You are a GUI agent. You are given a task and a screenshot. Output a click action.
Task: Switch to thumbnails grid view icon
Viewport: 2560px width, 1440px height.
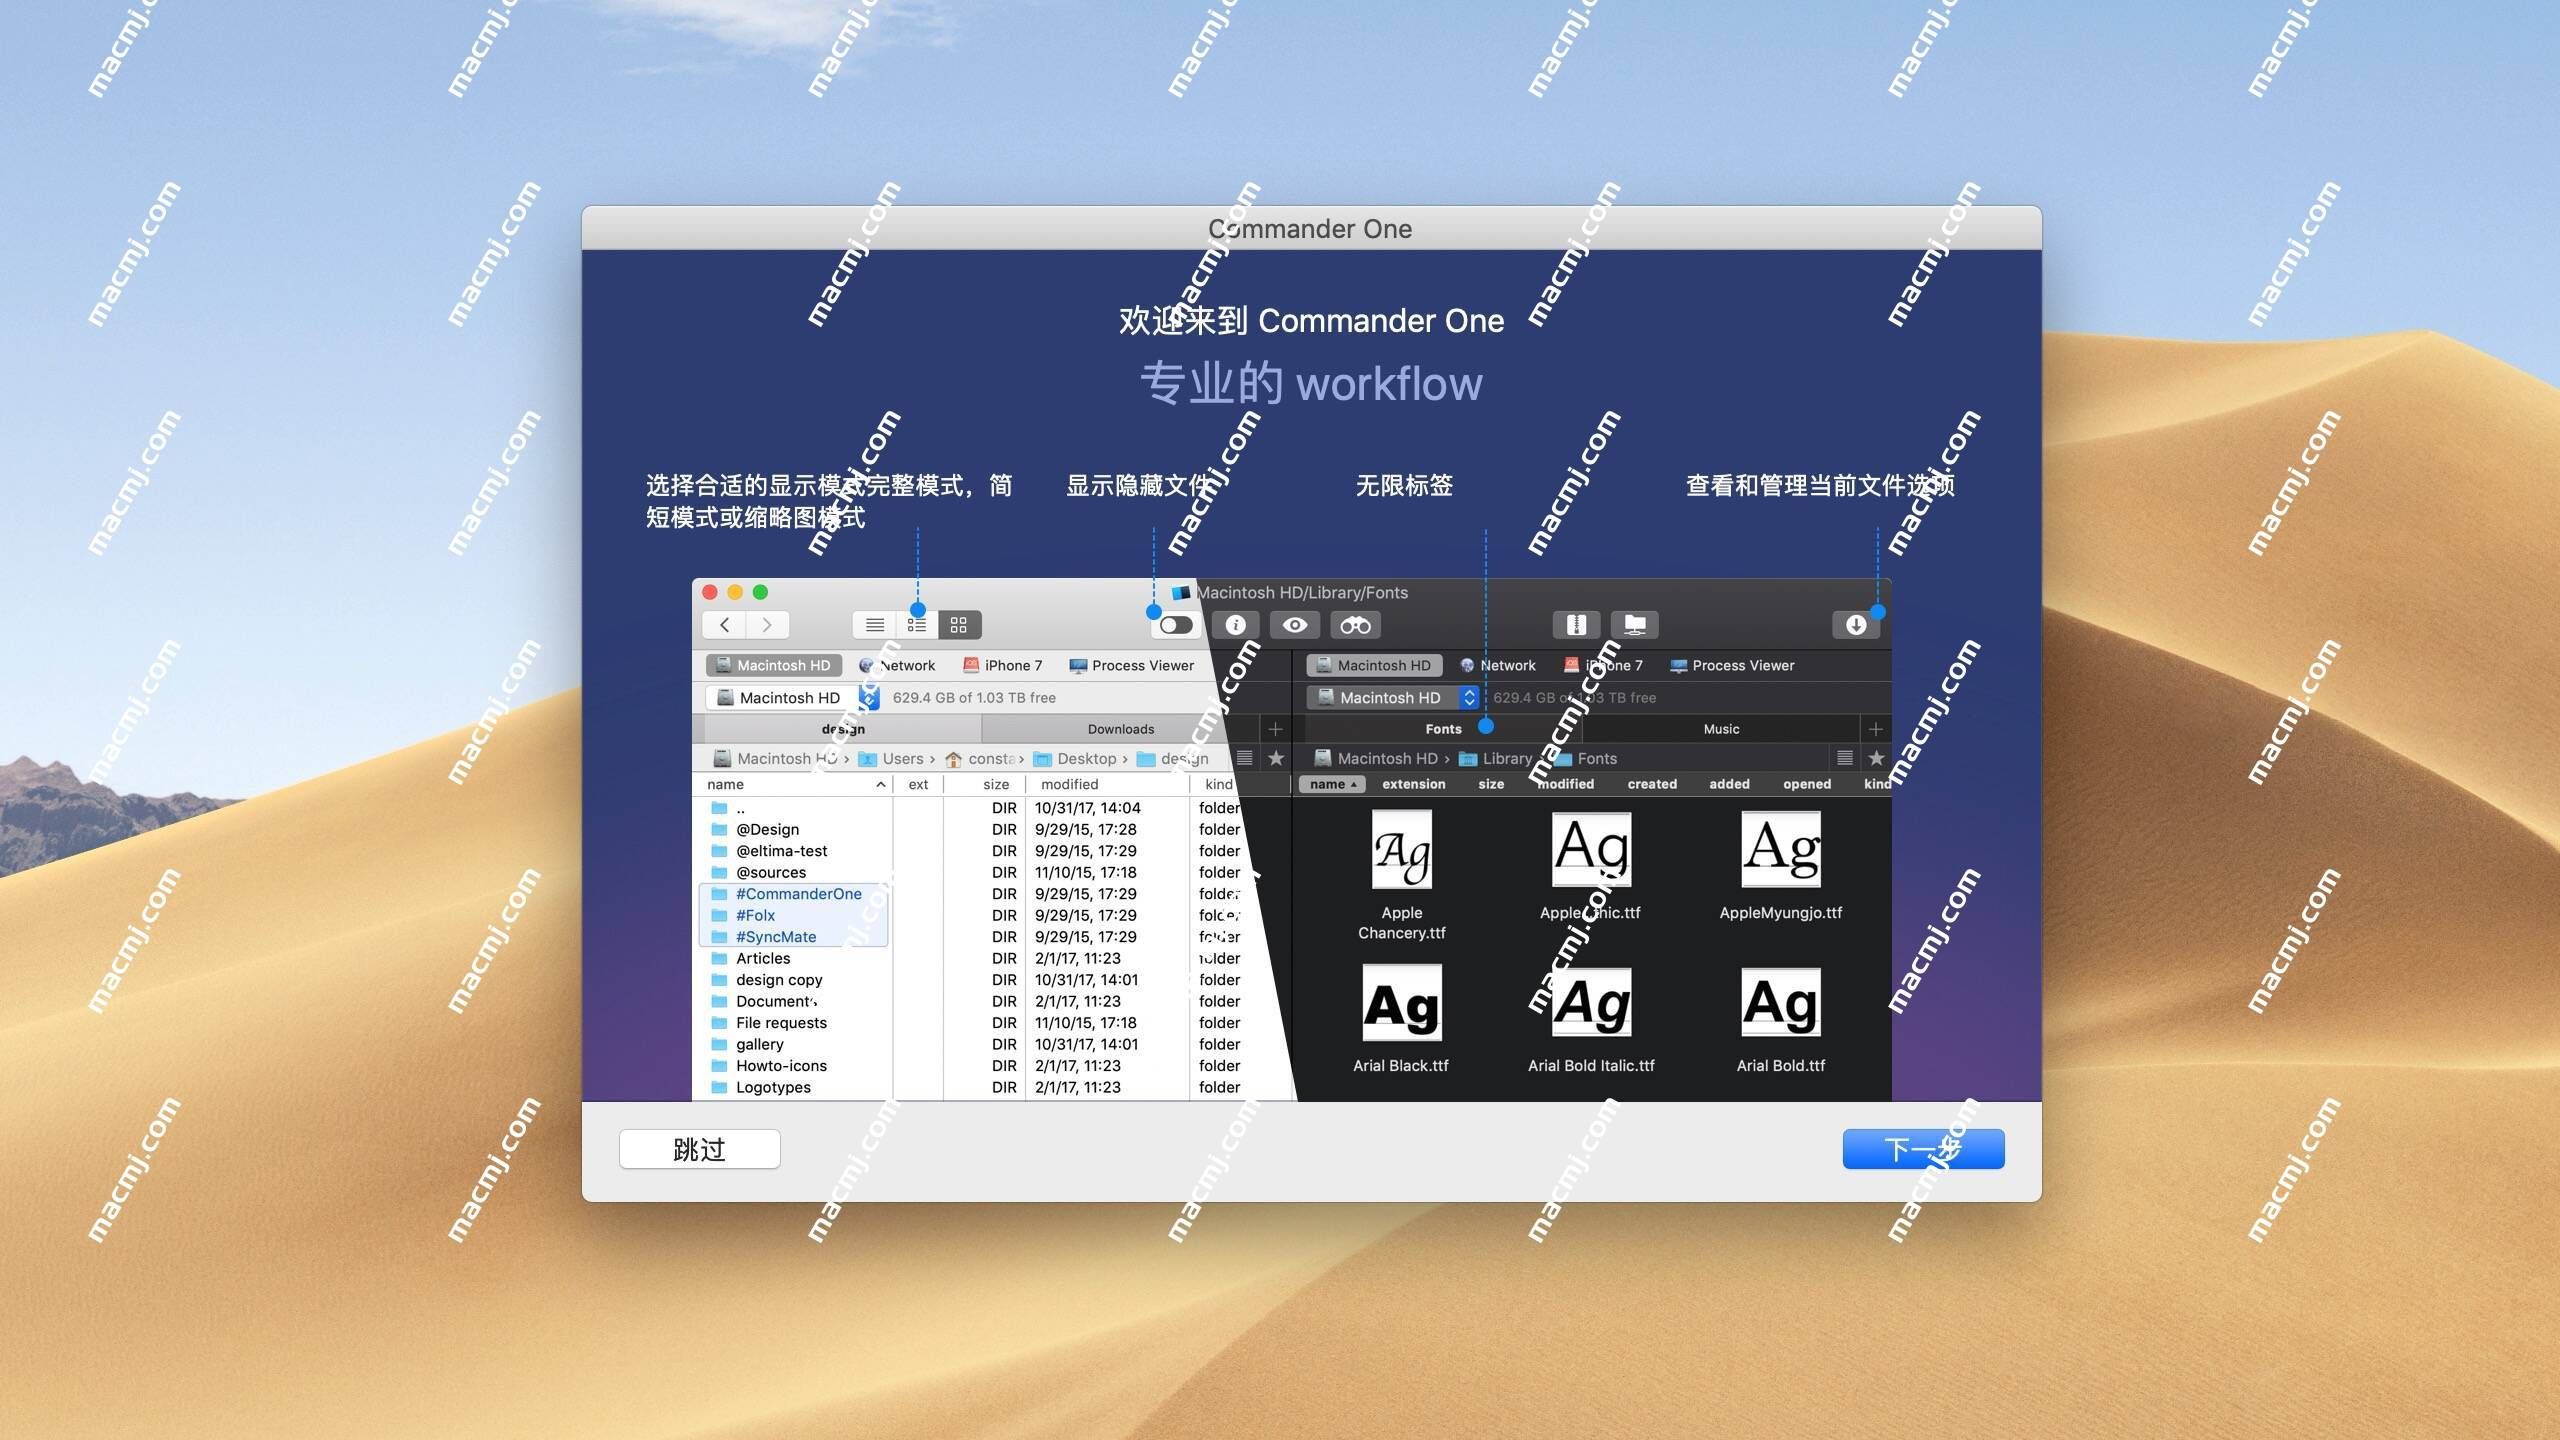959,625
